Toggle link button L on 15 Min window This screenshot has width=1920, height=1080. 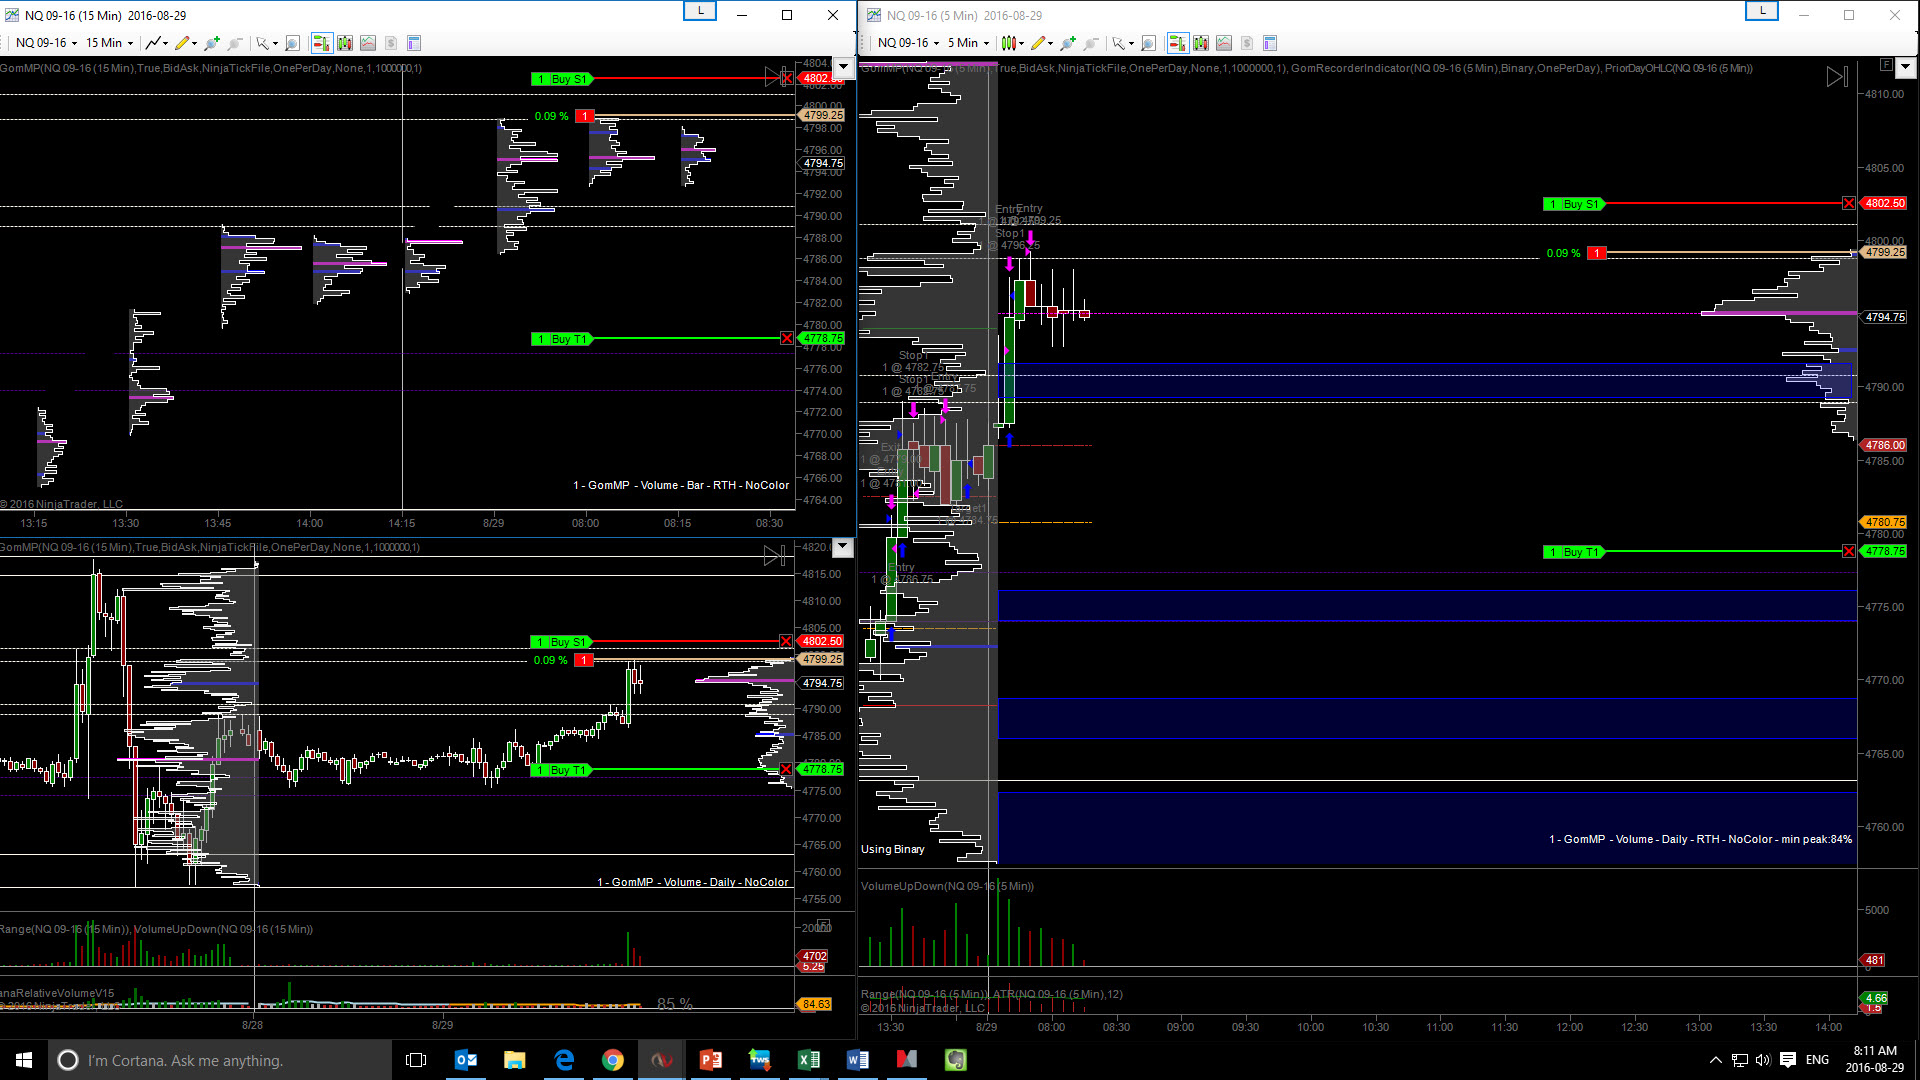tap(700, 11)
